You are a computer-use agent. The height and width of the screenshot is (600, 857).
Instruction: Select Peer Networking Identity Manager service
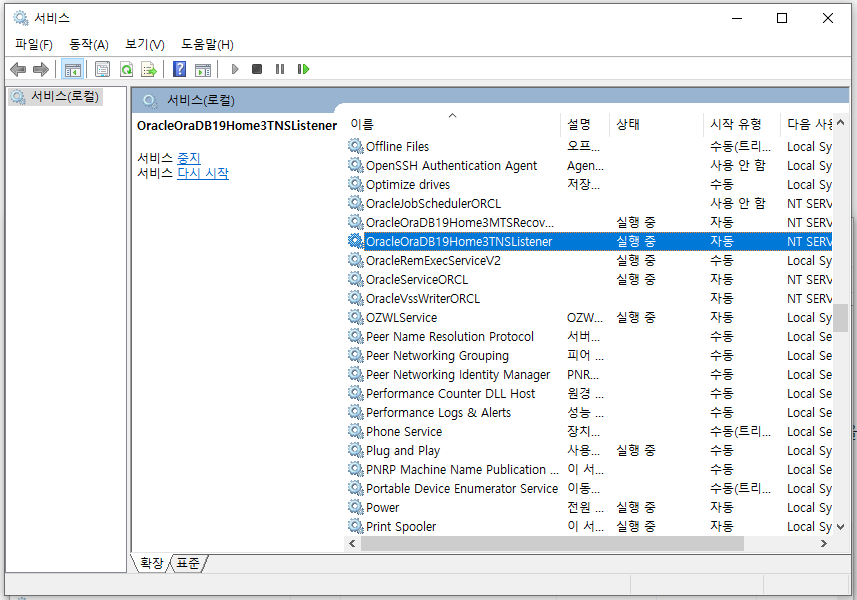[457, 375]
